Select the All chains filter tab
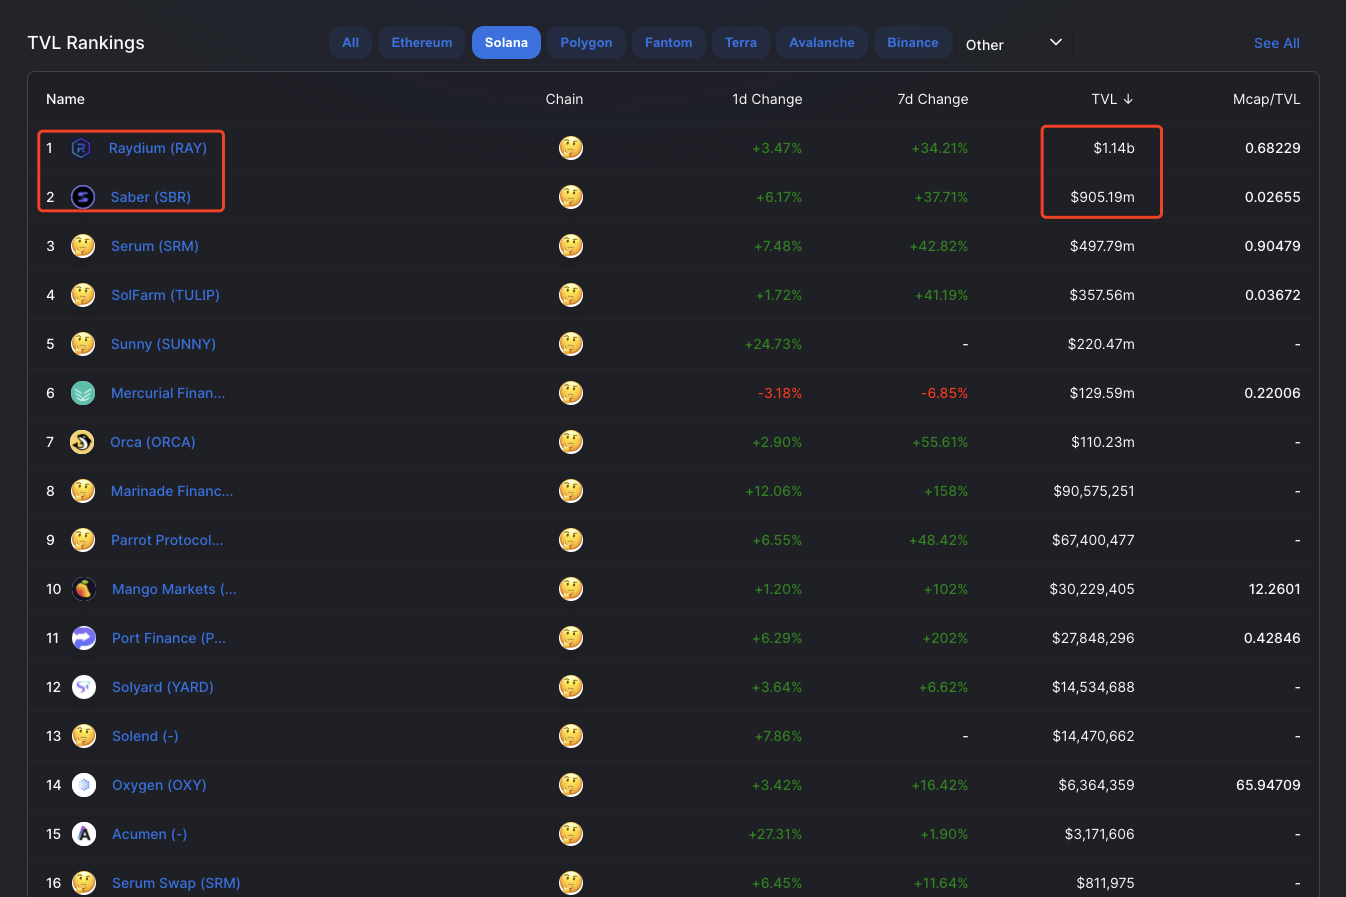Screen dimensions: 1346x897 (x=350, y=43)
